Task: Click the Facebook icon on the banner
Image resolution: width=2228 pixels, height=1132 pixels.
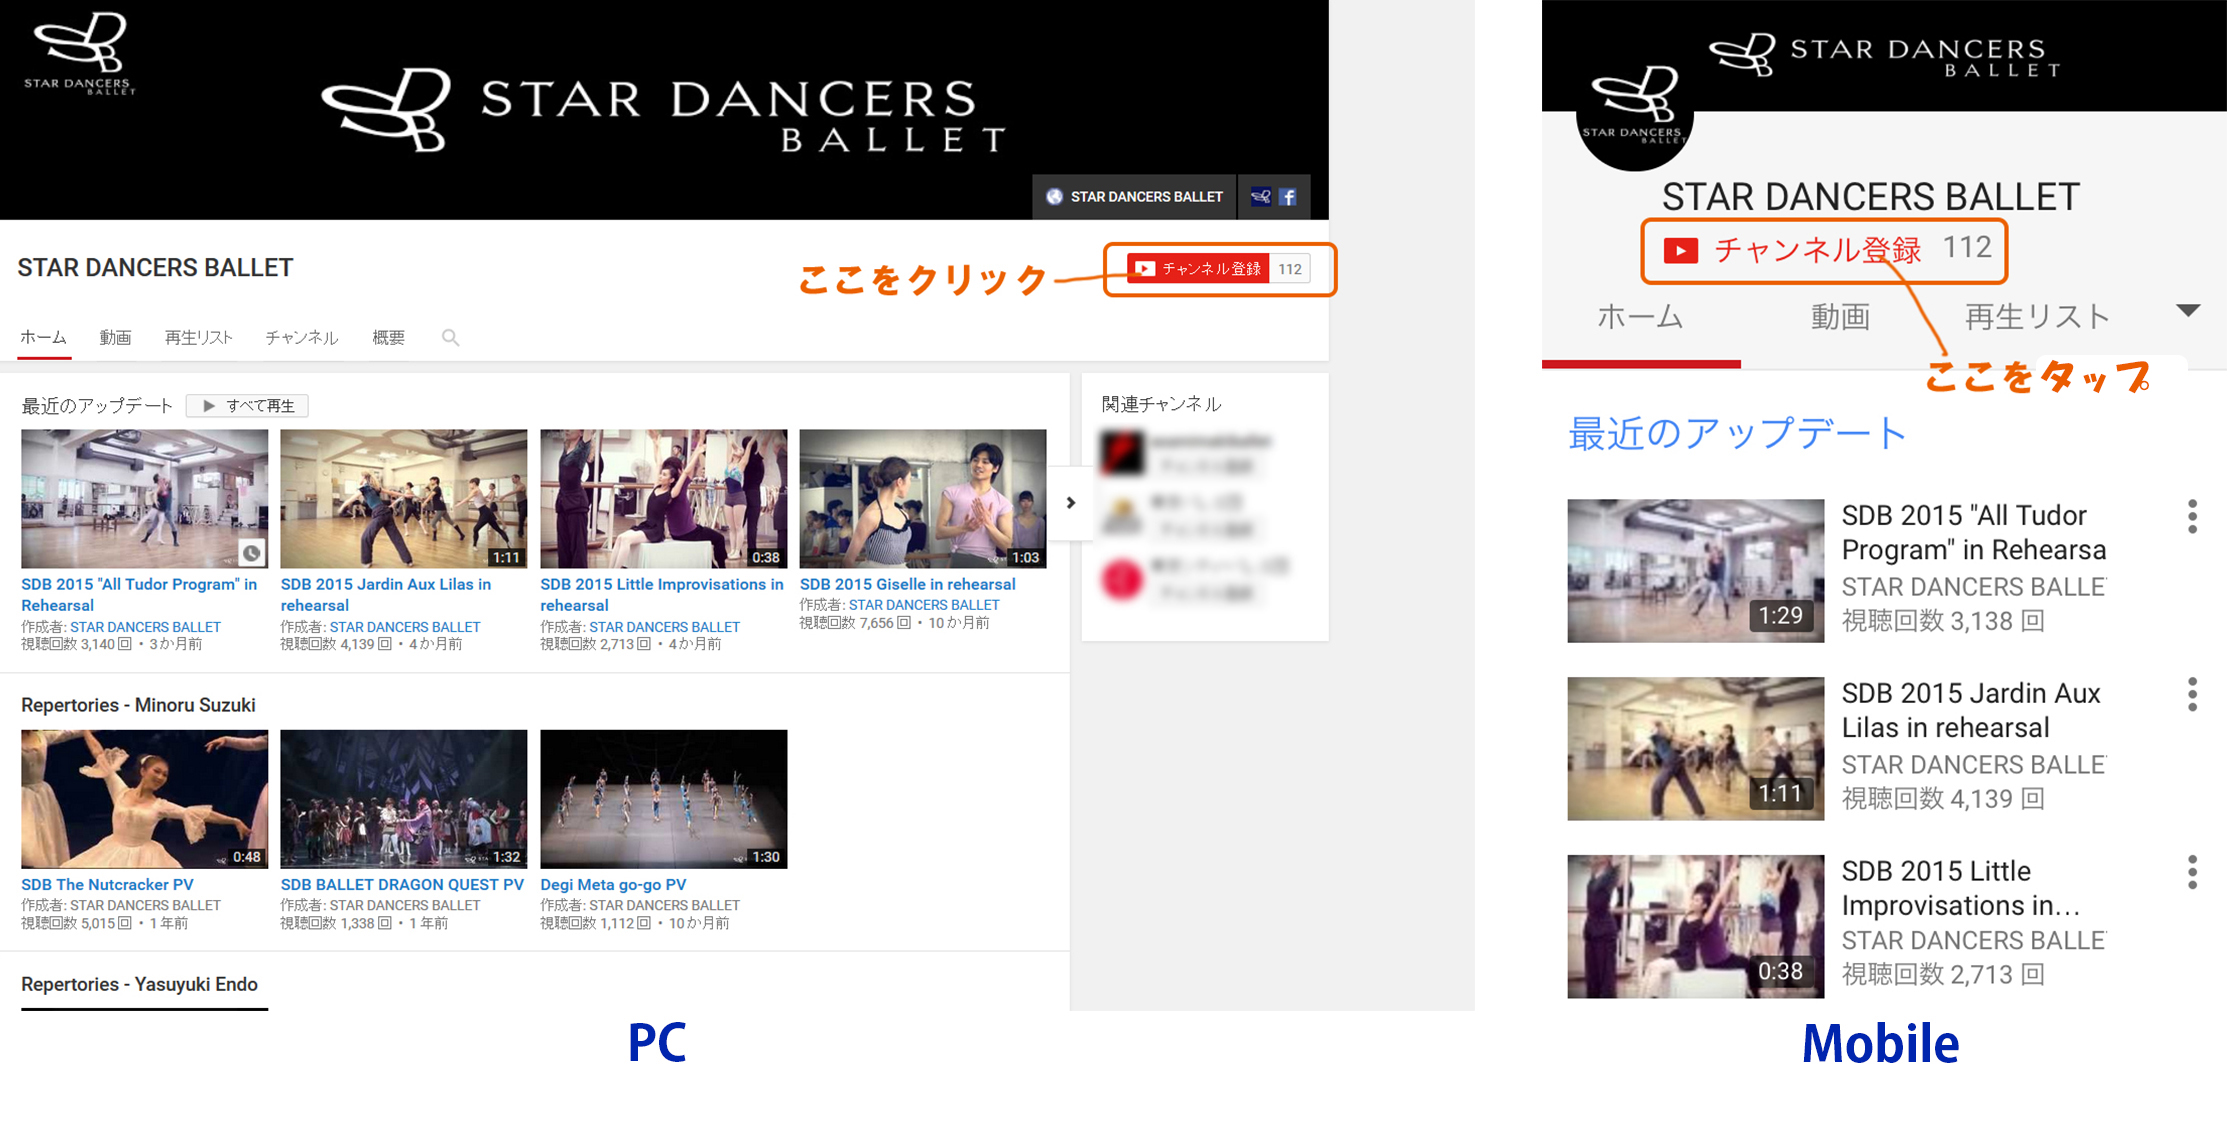Action: tap(1289, 197)
